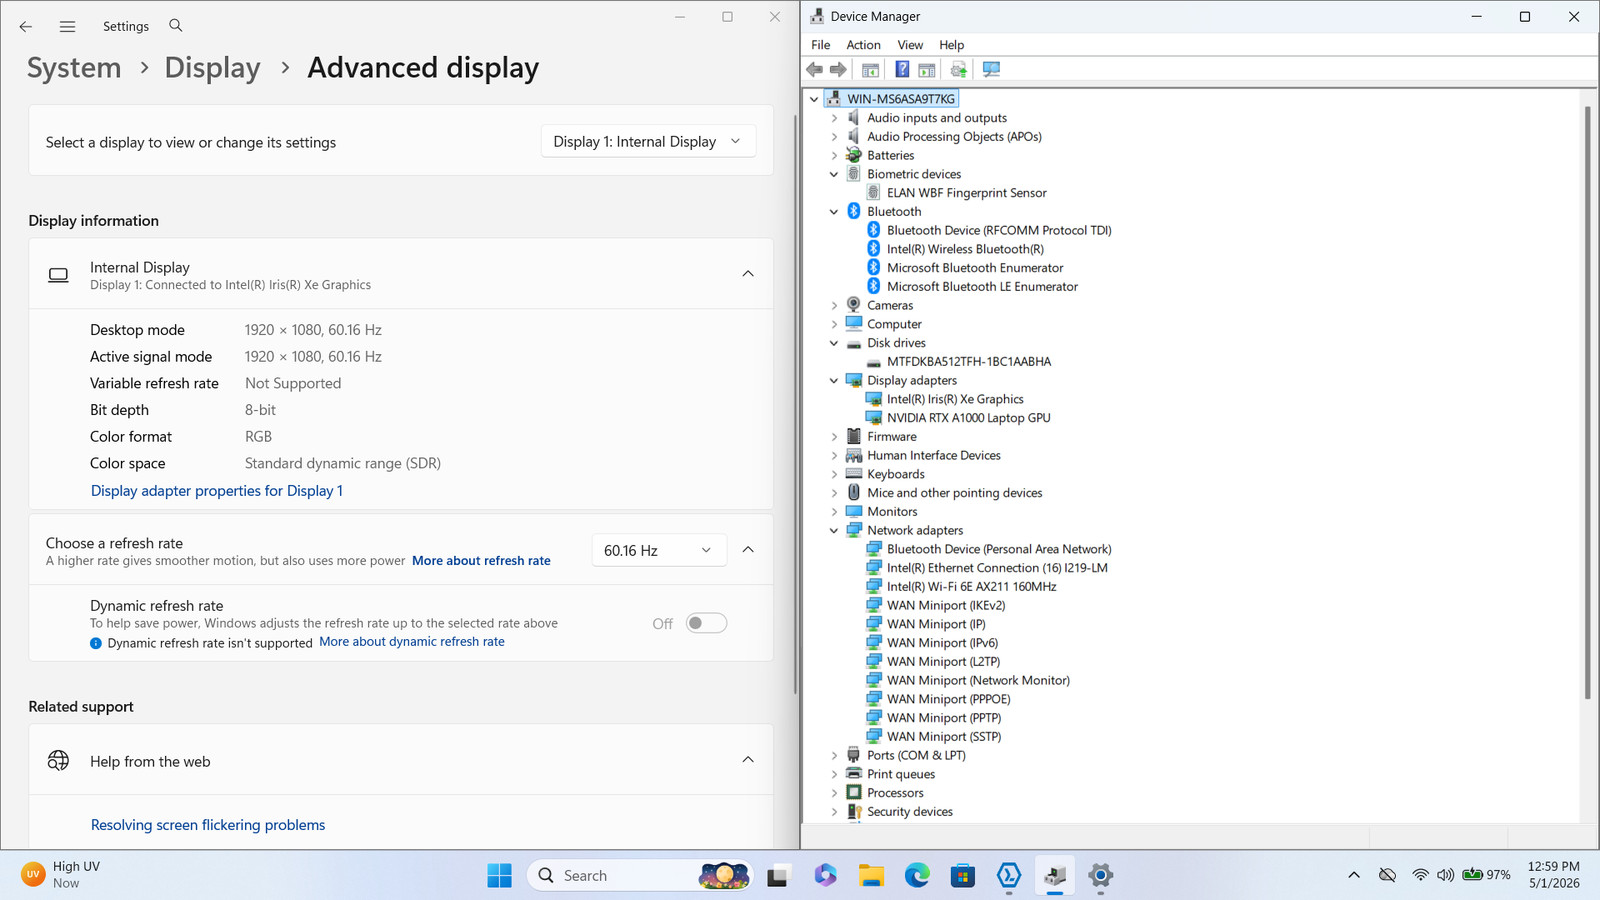1600x900 pixels.
Task: Show hidden icons with tray chevron
Action: [1354, 875]
